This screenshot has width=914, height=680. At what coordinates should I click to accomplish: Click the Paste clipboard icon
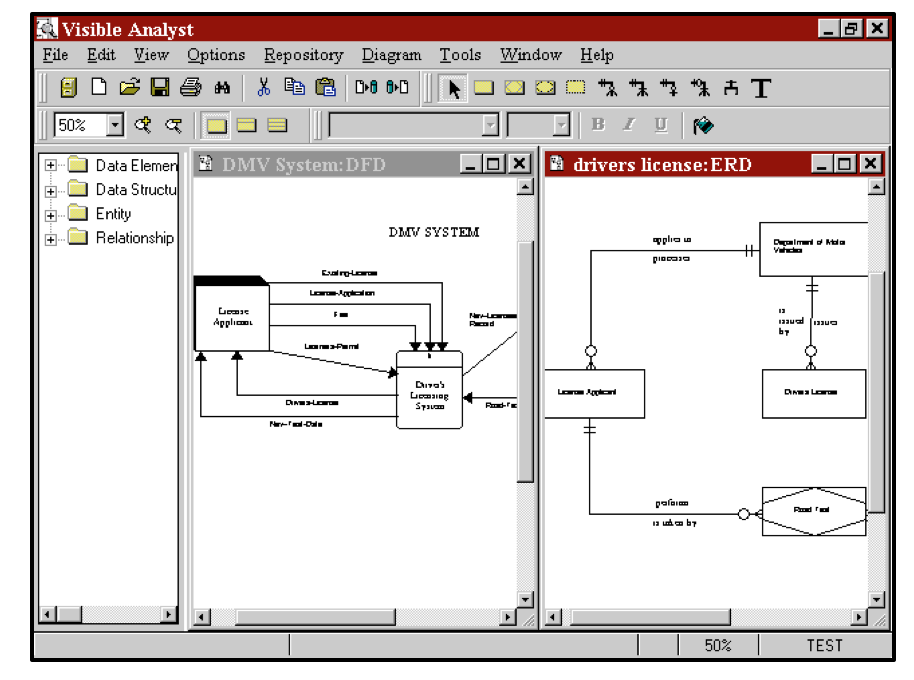(x=325, y=88)
